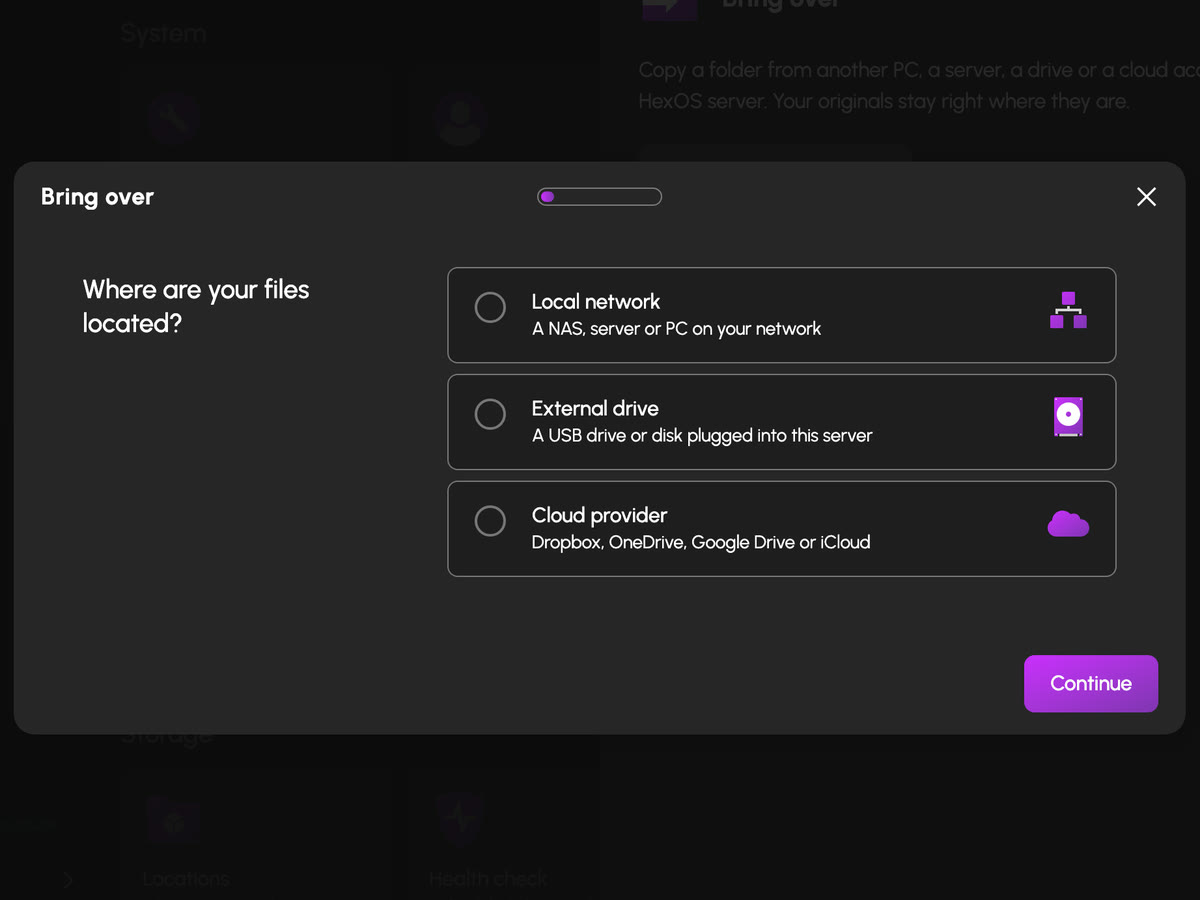
Task: Select the External drive radio button
Action: tap(490, 414)
